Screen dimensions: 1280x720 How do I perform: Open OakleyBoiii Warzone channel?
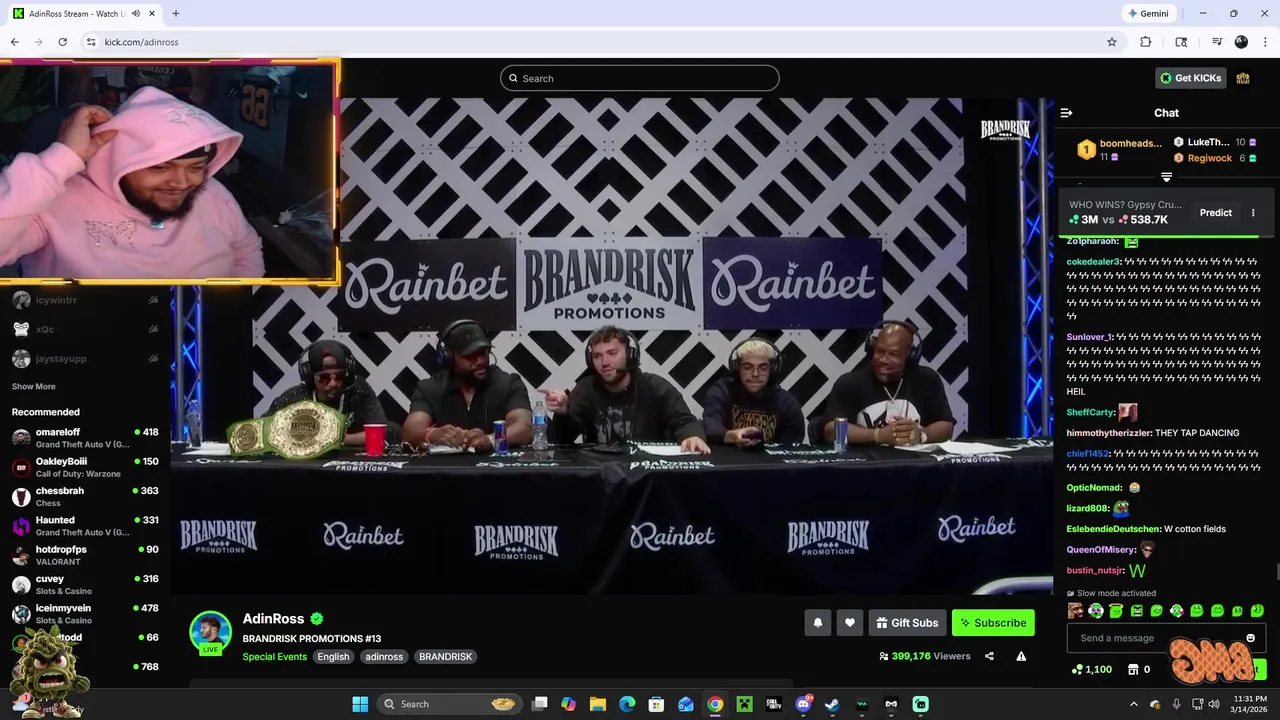click(85, 467)
